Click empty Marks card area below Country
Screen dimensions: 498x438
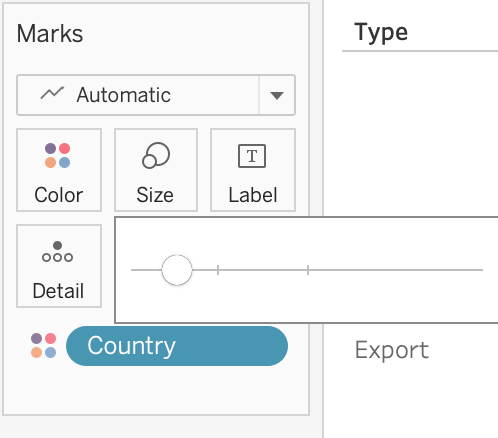click(x=156, y=390)
